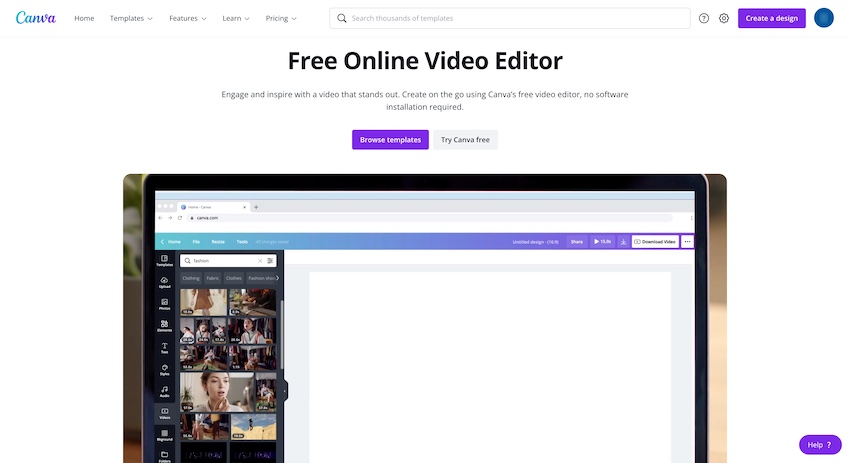Click the Browse templates button

[390, 139]
